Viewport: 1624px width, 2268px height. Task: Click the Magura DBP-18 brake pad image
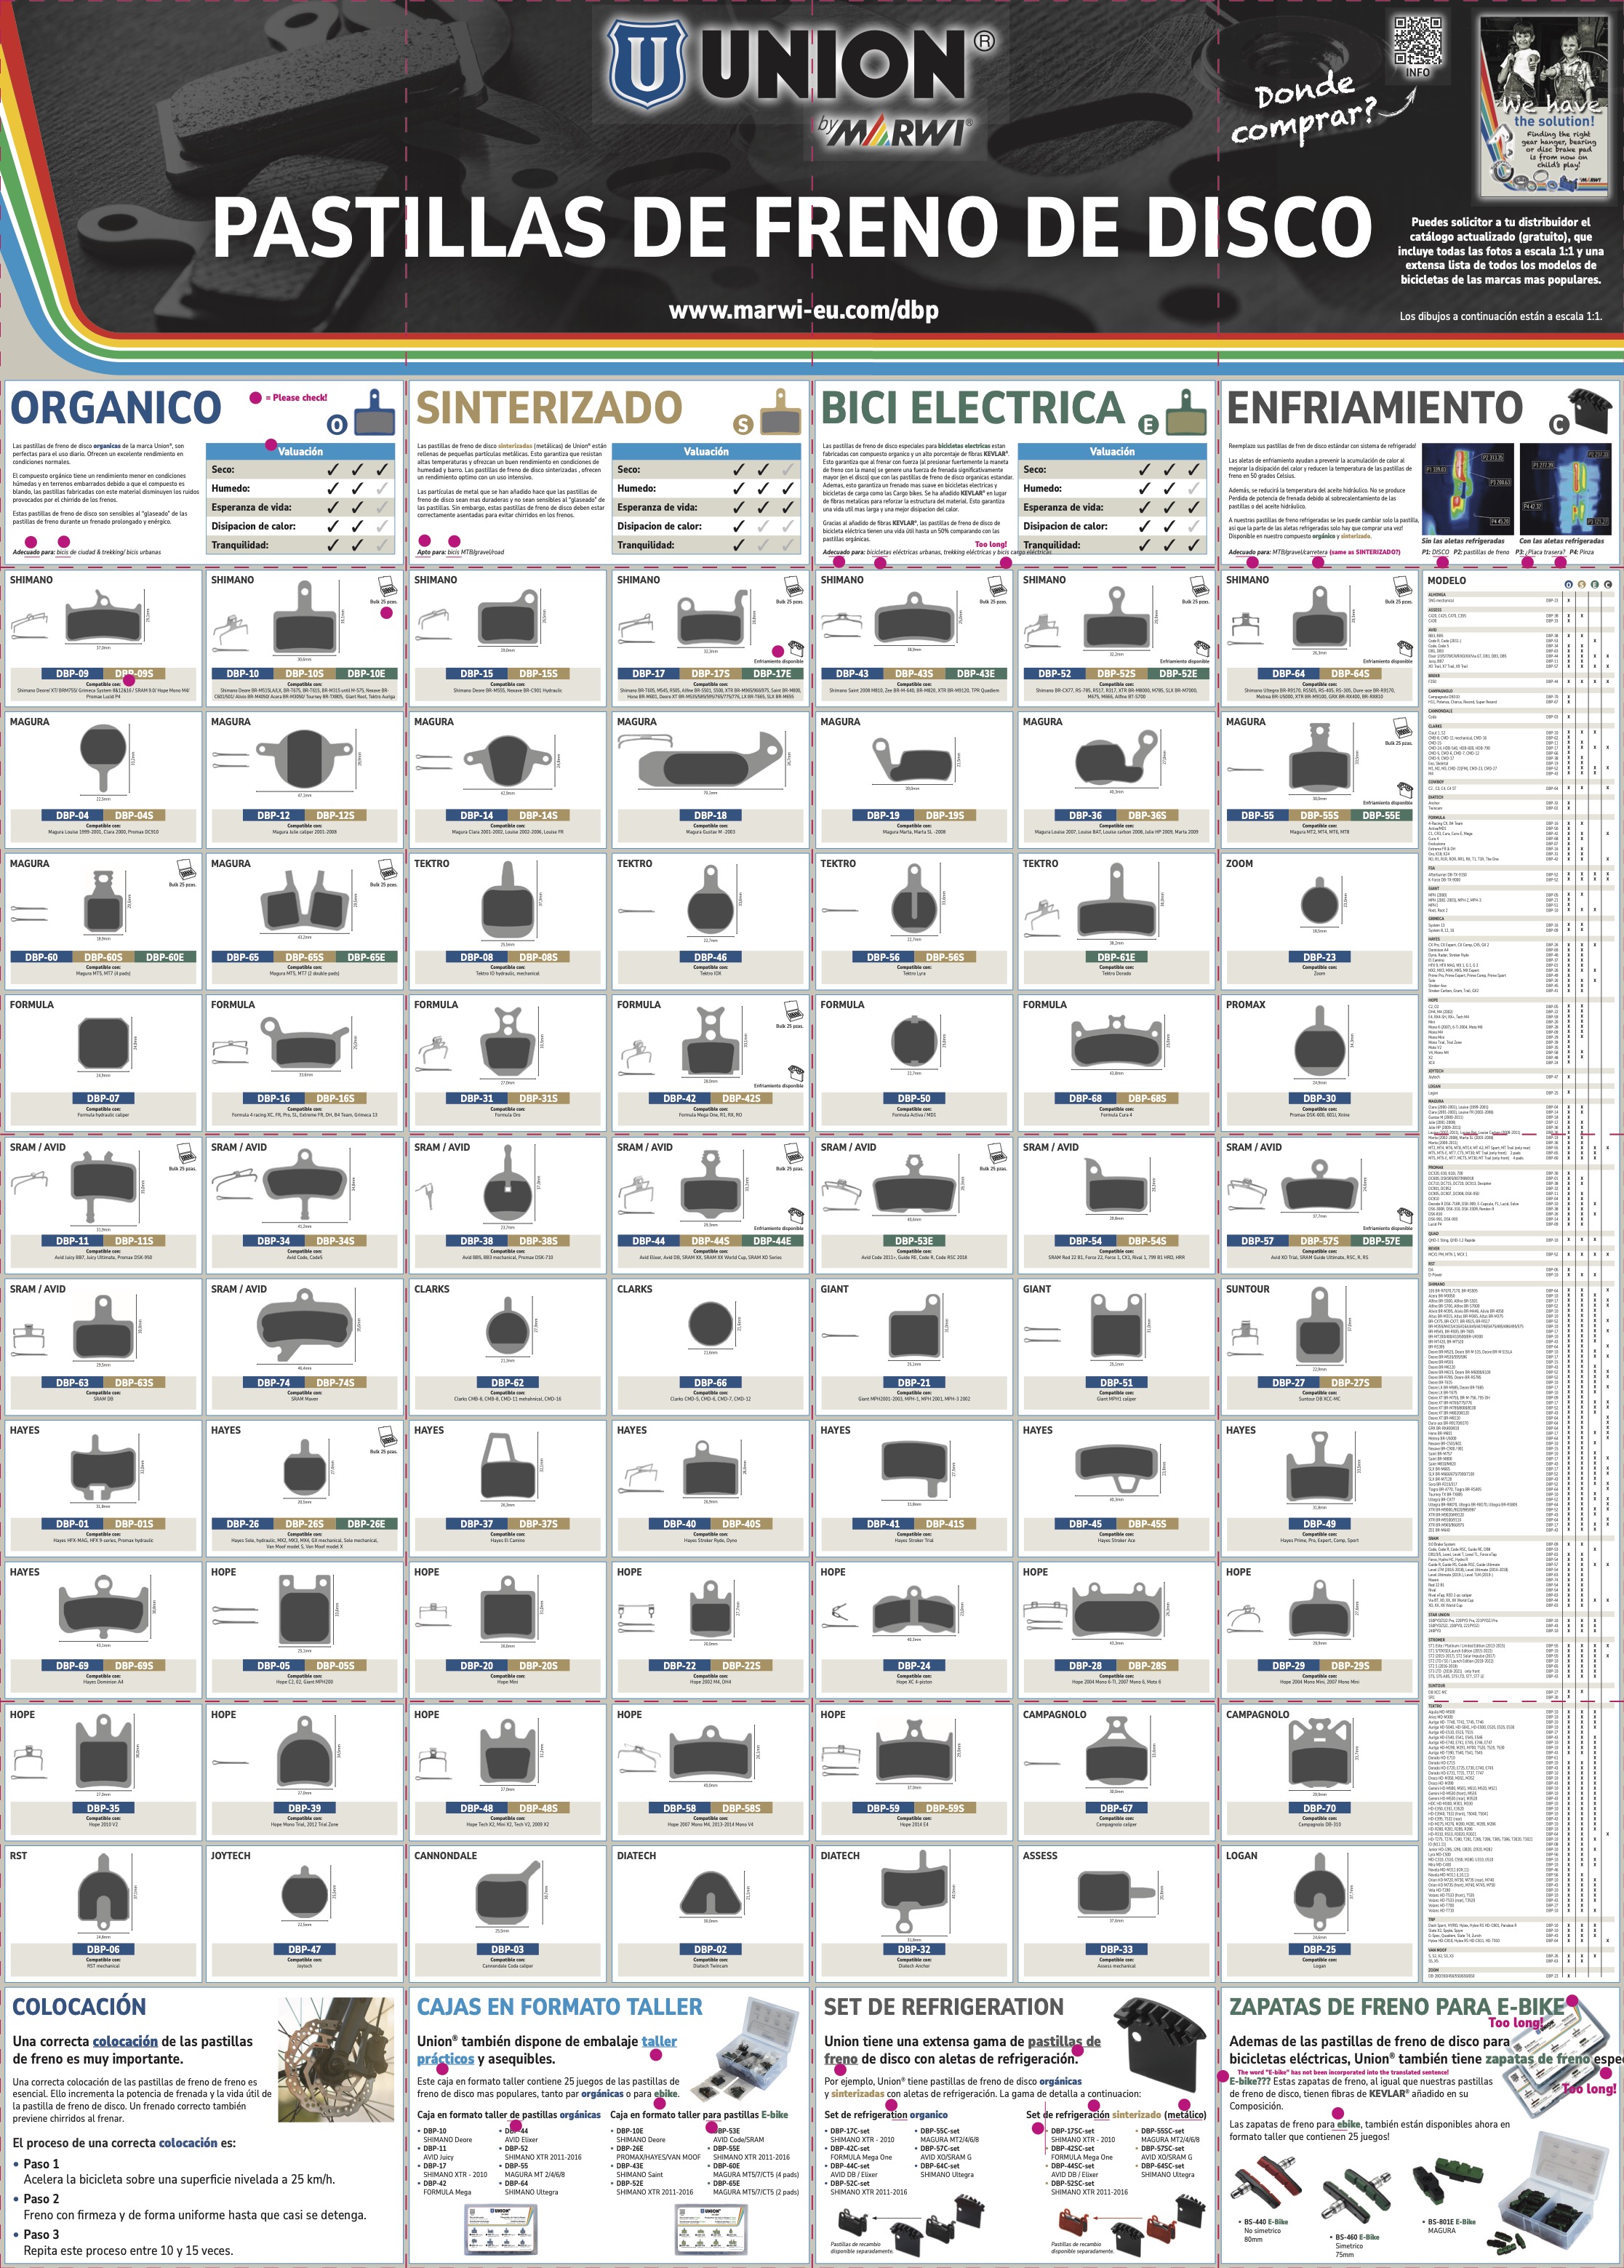point(710,760)
